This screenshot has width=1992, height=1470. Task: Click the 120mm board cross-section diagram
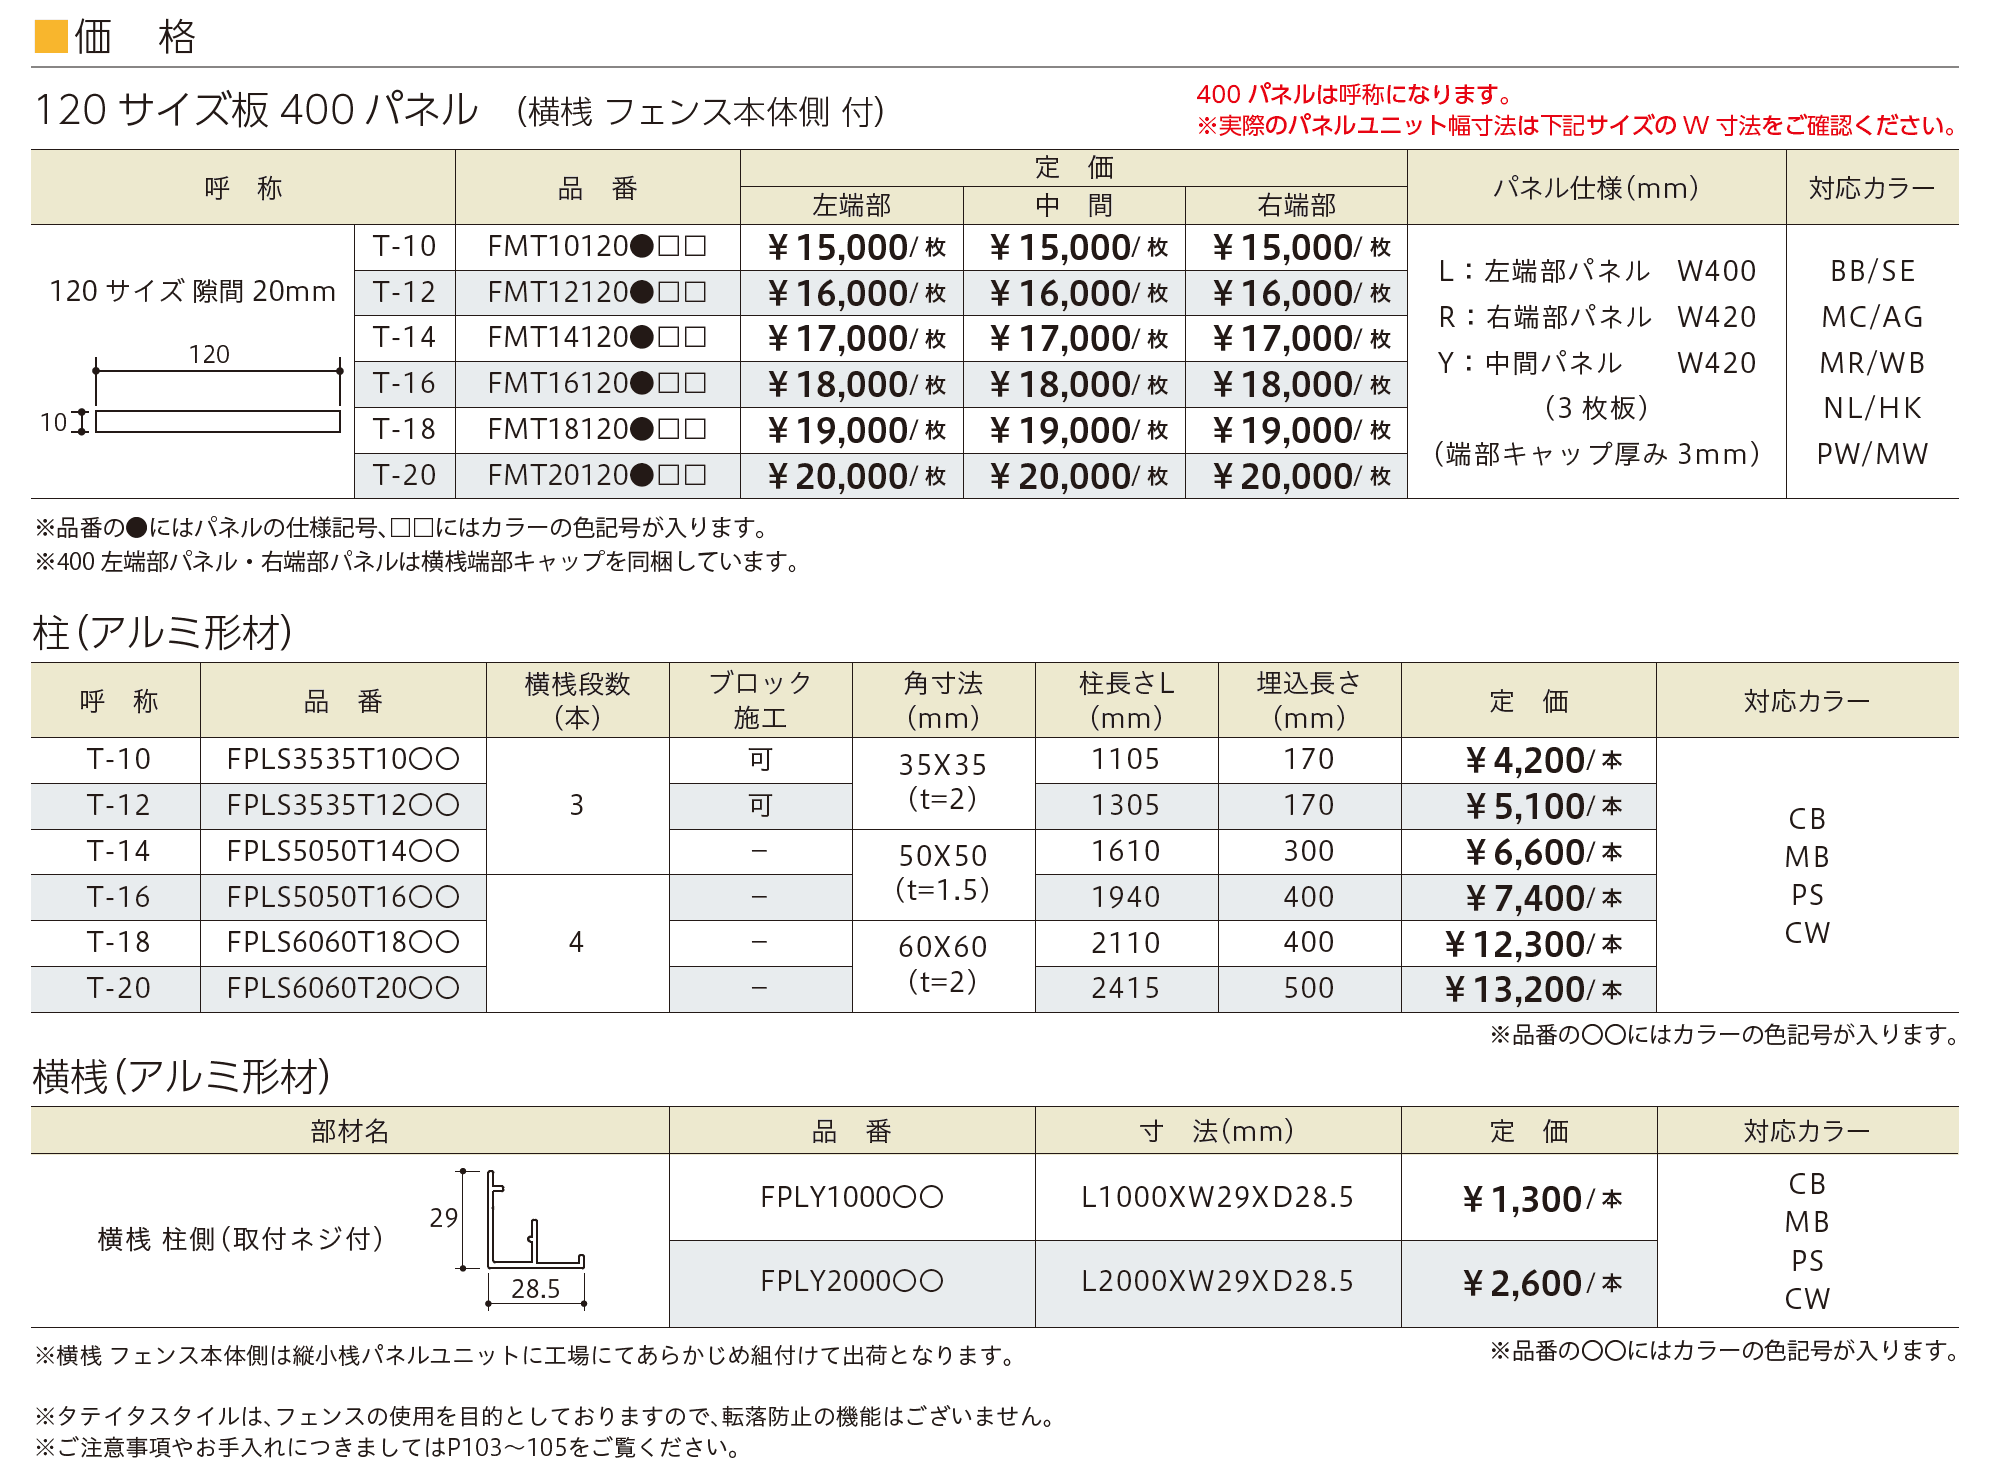point(192,391)
